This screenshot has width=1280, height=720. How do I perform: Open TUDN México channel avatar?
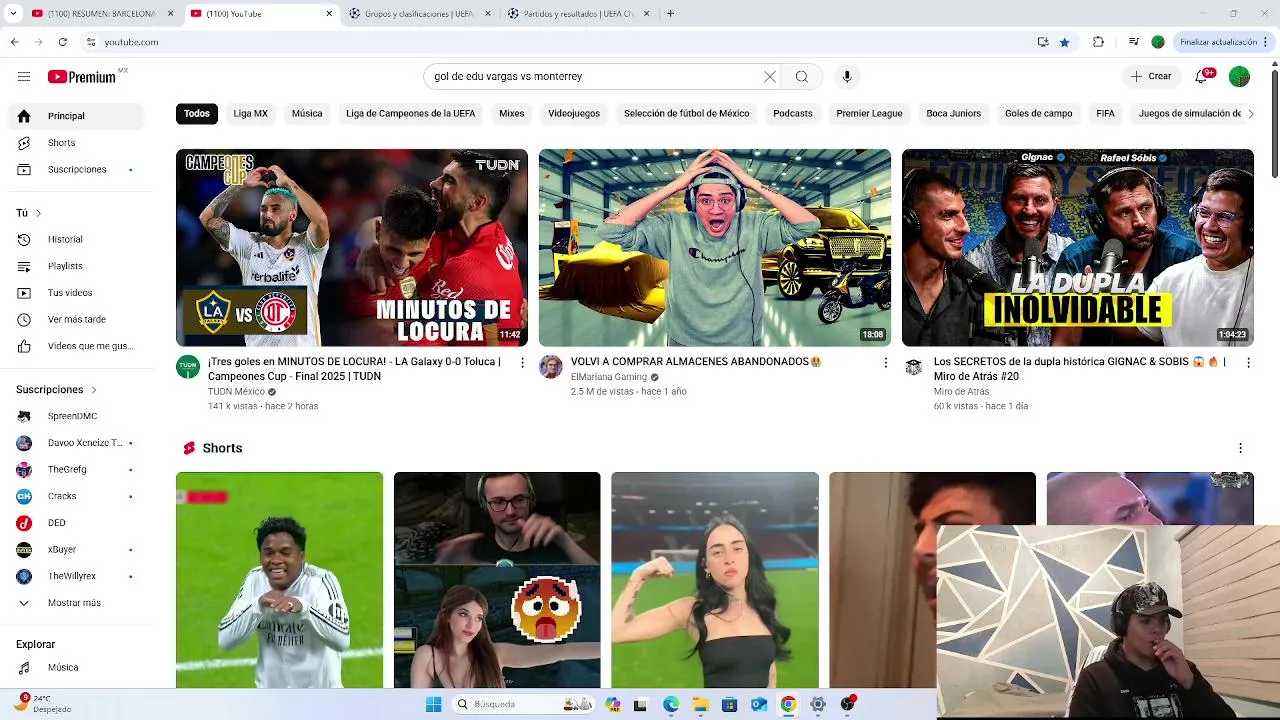pos(188,367)
